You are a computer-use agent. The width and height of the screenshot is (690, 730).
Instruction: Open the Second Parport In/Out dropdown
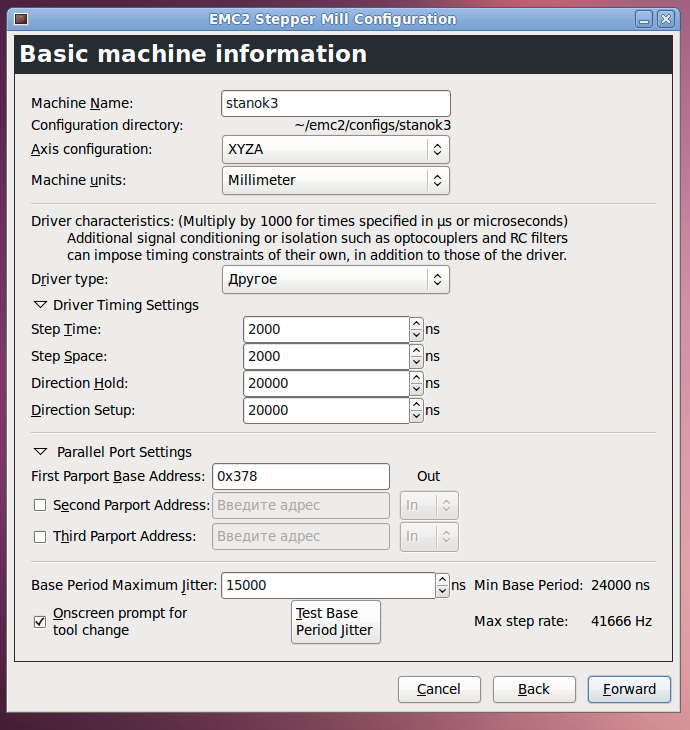pyautogui.click(x=429, y=506)
